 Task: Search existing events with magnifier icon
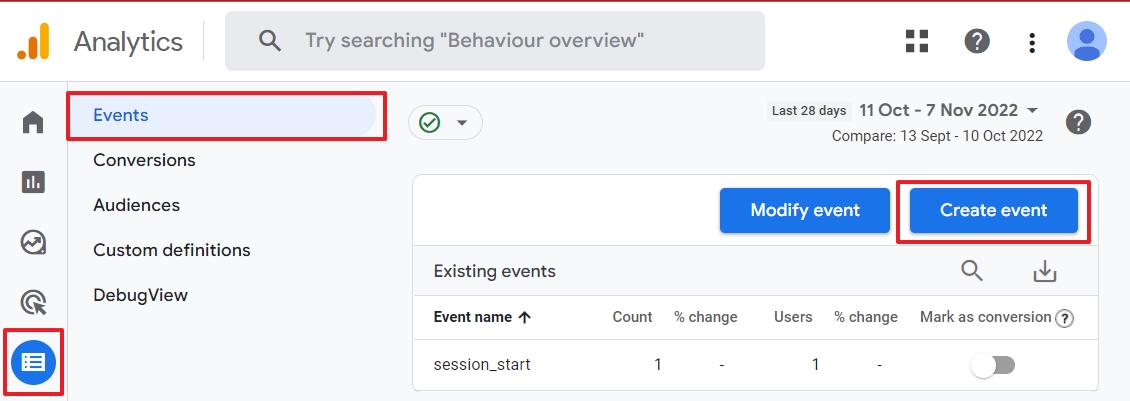[x=972, y=271]
